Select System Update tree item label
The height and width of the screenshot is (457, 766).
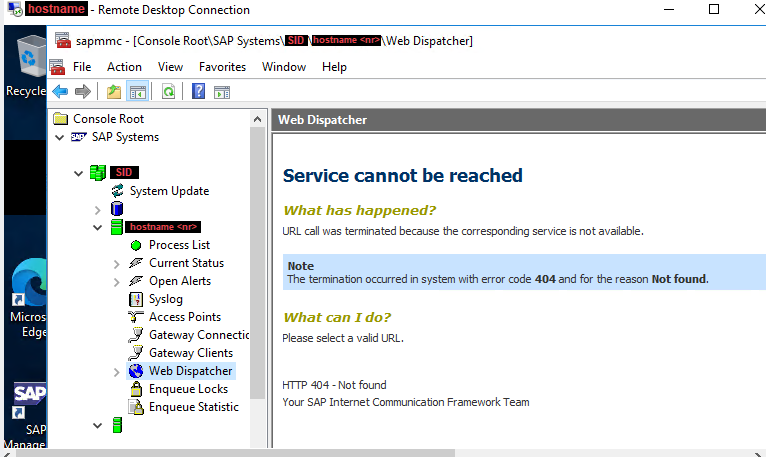tap(169, 191)
